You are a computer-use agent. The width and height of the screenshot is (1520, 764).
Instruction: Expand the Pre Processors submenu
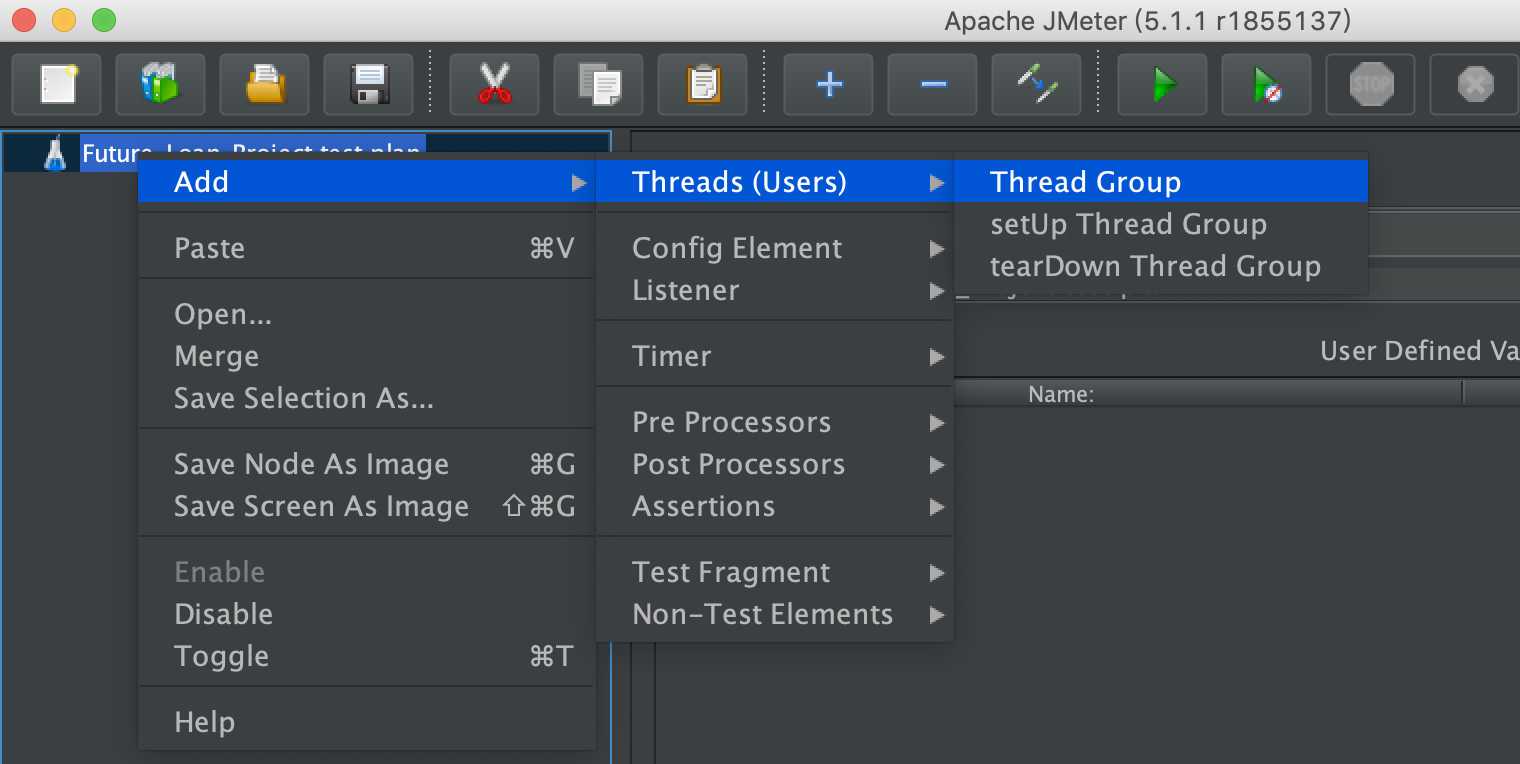pos(775,422)
